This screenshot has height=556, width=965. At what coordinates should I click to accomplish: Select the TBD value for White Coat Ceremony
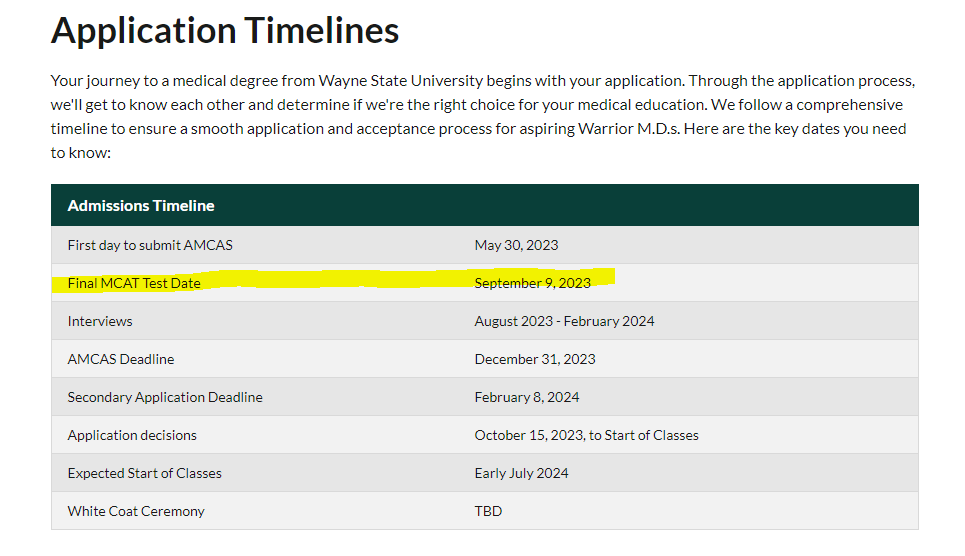point(488,511)
